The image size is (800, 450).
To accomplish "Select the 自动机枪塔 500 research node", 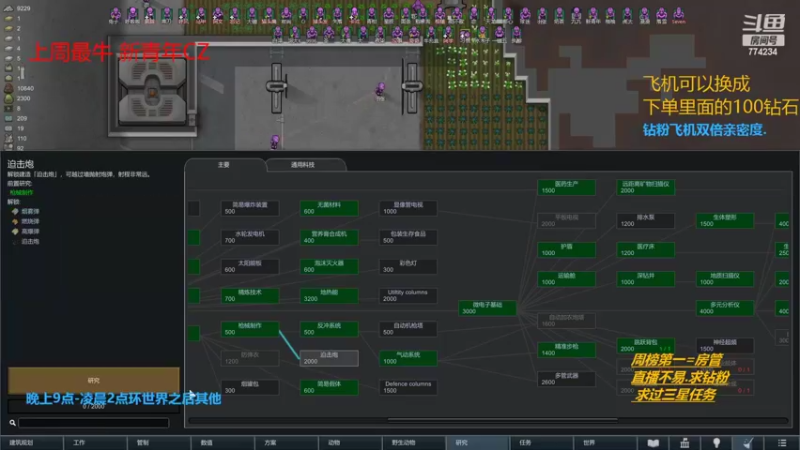I will tap(408, 329).
